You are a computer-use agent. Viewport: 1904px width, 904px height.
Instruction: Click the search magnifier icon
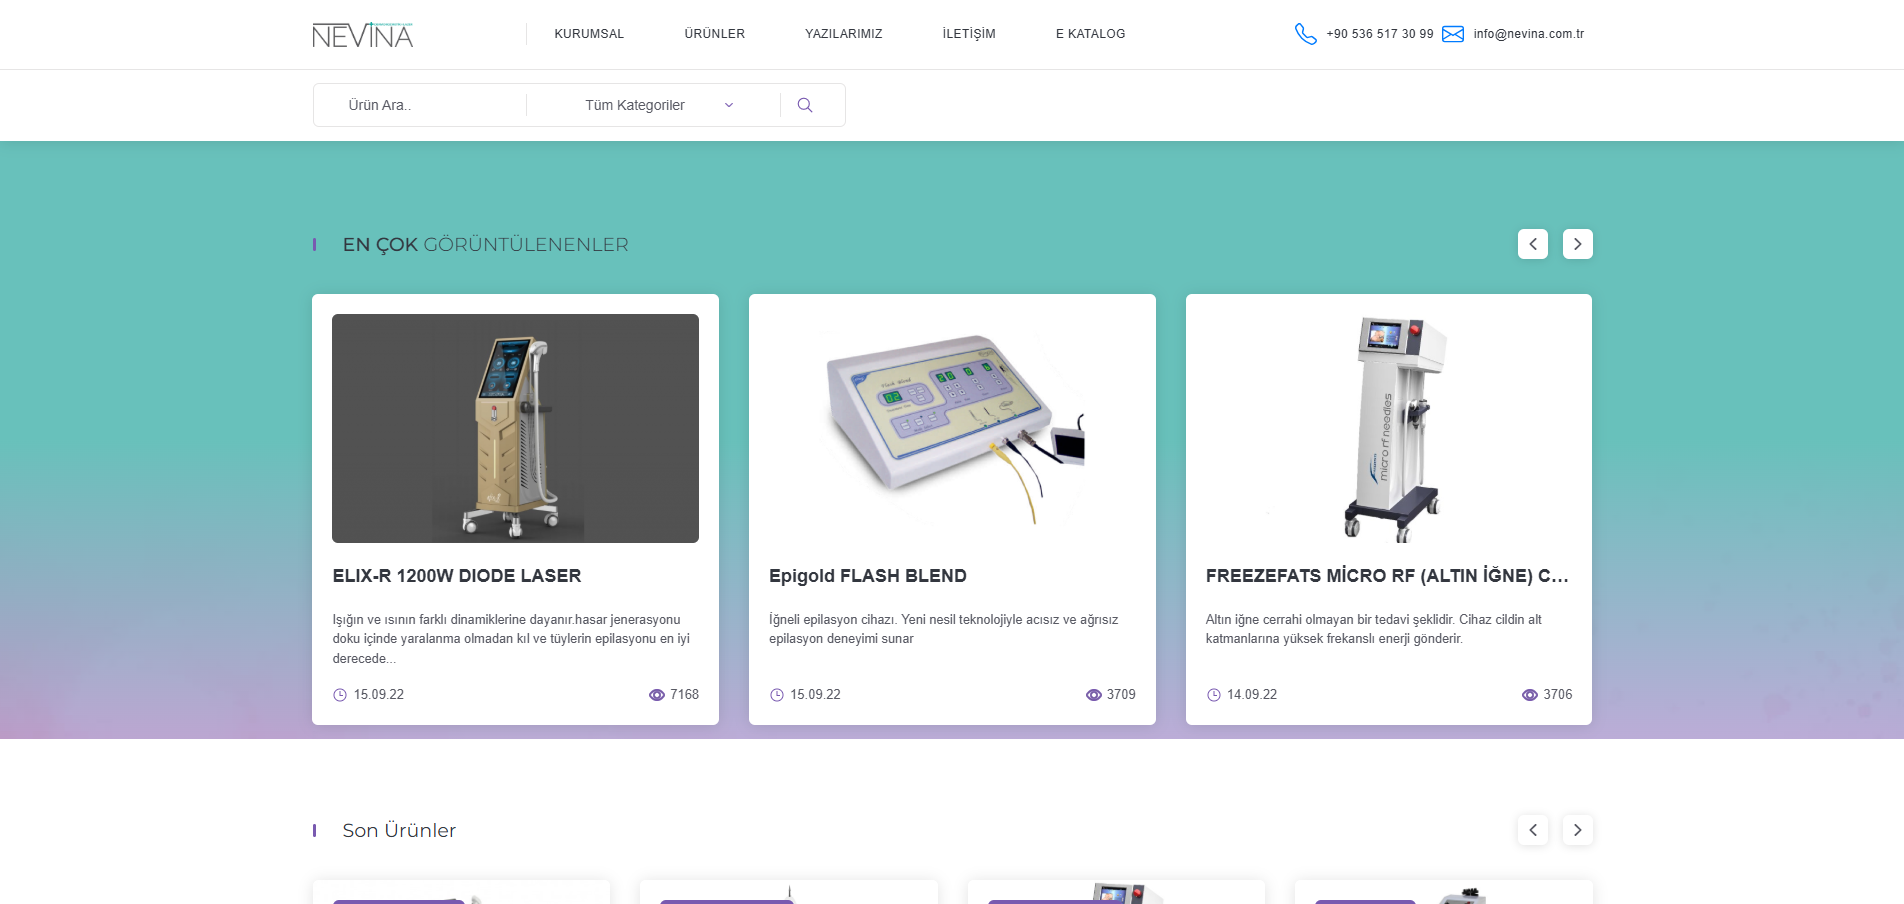click(805, 105)
